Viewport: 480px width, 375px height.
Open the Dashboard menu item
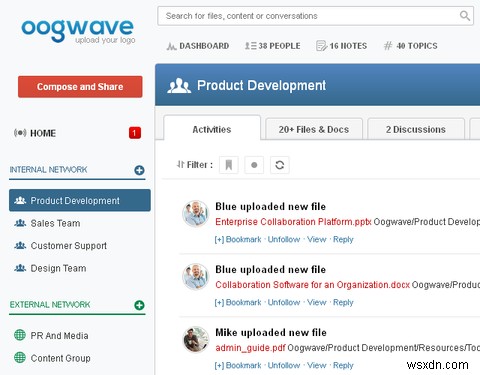coord(198,46)
